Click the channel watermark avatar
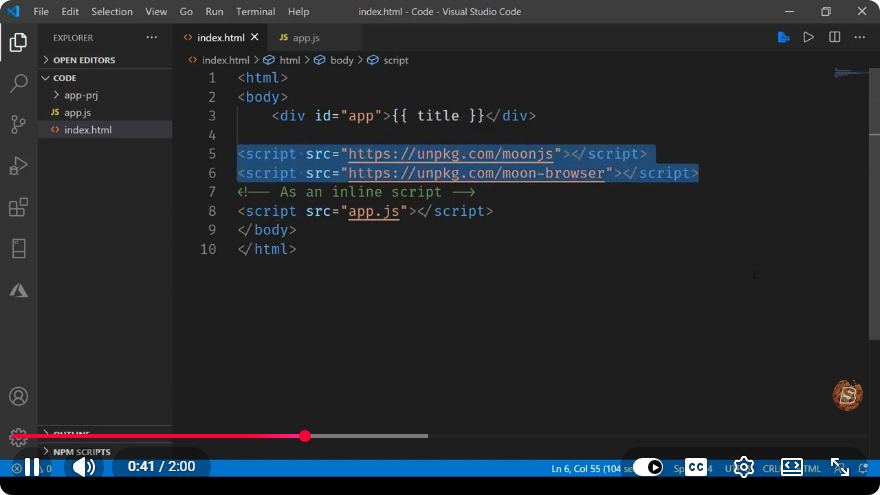 (847, 395)
